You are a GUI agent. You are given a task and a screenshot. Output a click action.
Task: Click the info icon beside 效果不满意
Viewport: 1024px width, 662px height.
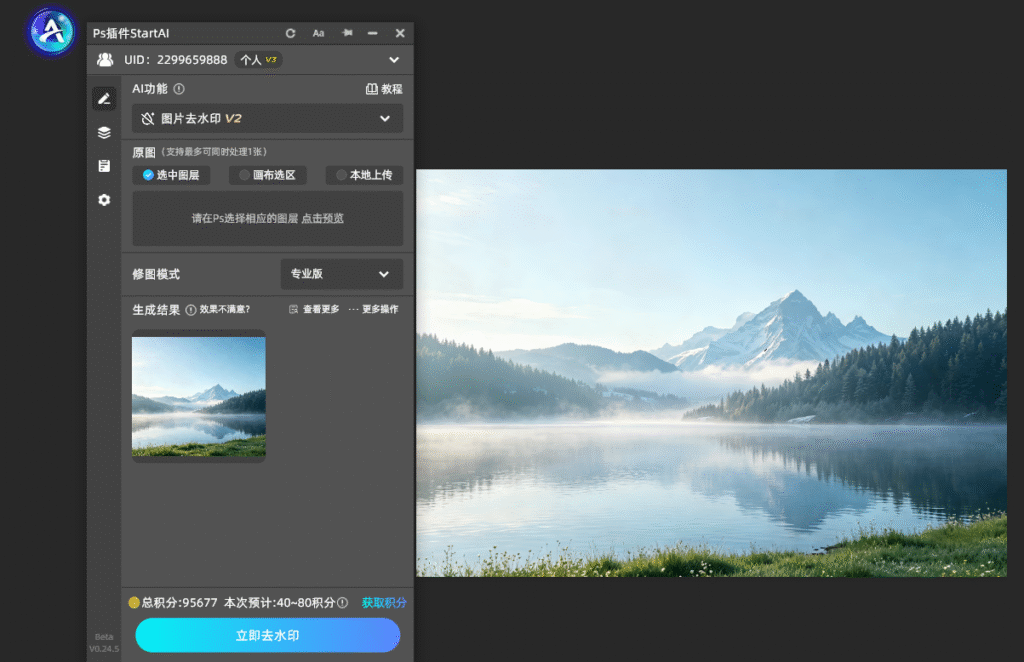pyautogui.click(x=191, y=310)
